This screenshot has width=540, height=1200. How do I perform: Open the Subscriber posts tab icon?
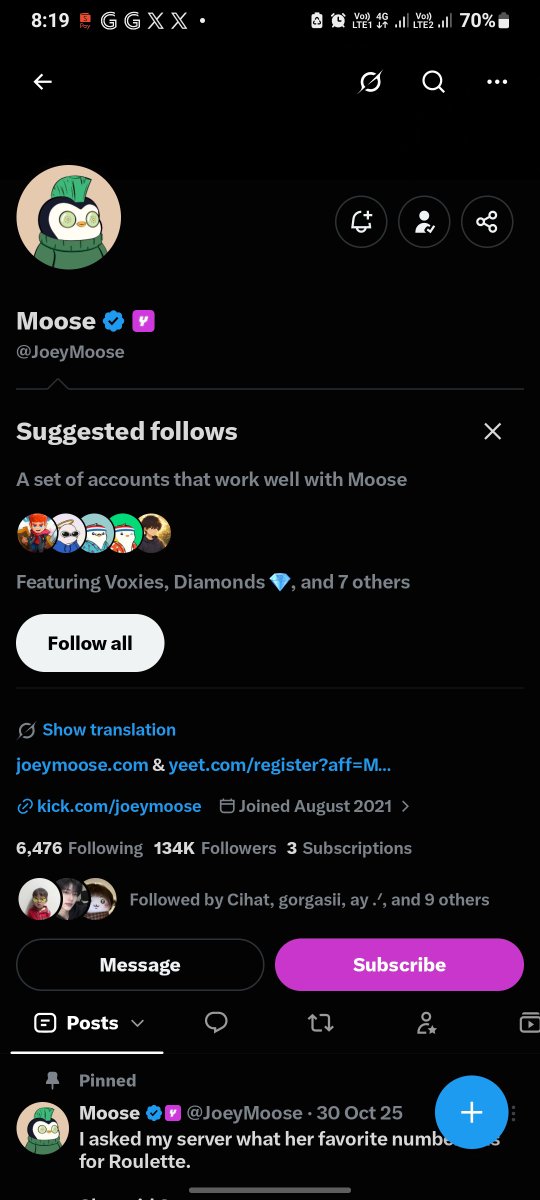click(x=426, y=1022)
